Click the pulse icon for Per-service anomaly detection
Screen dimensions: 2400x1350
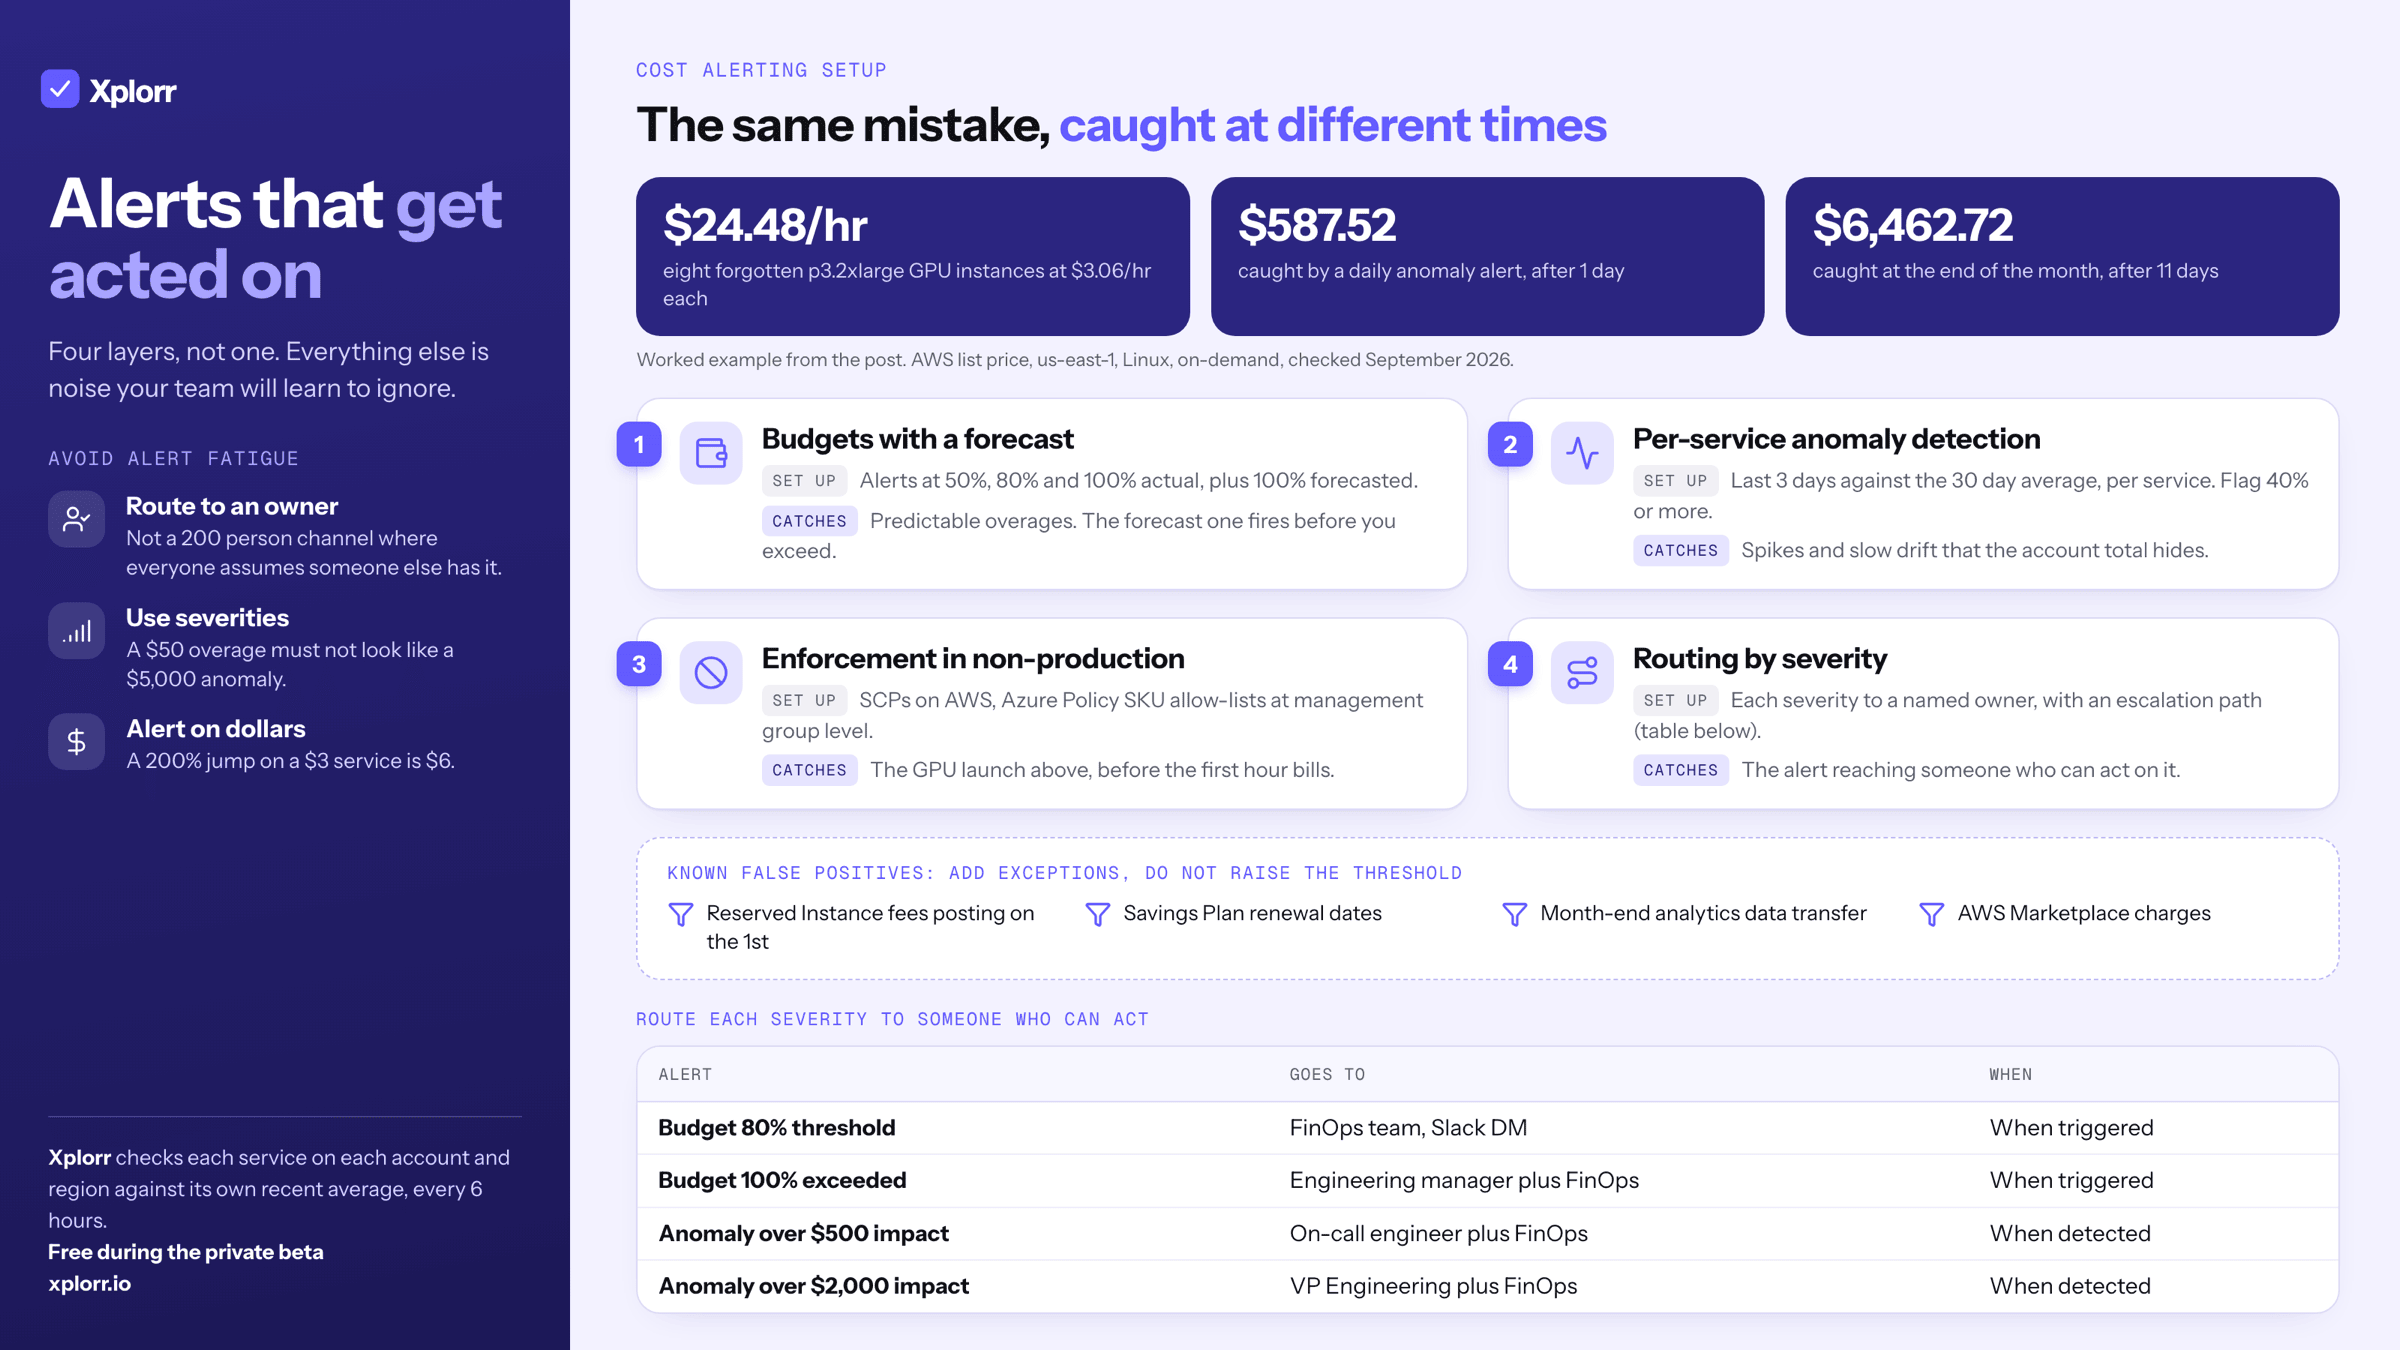tap(1582, 453)
